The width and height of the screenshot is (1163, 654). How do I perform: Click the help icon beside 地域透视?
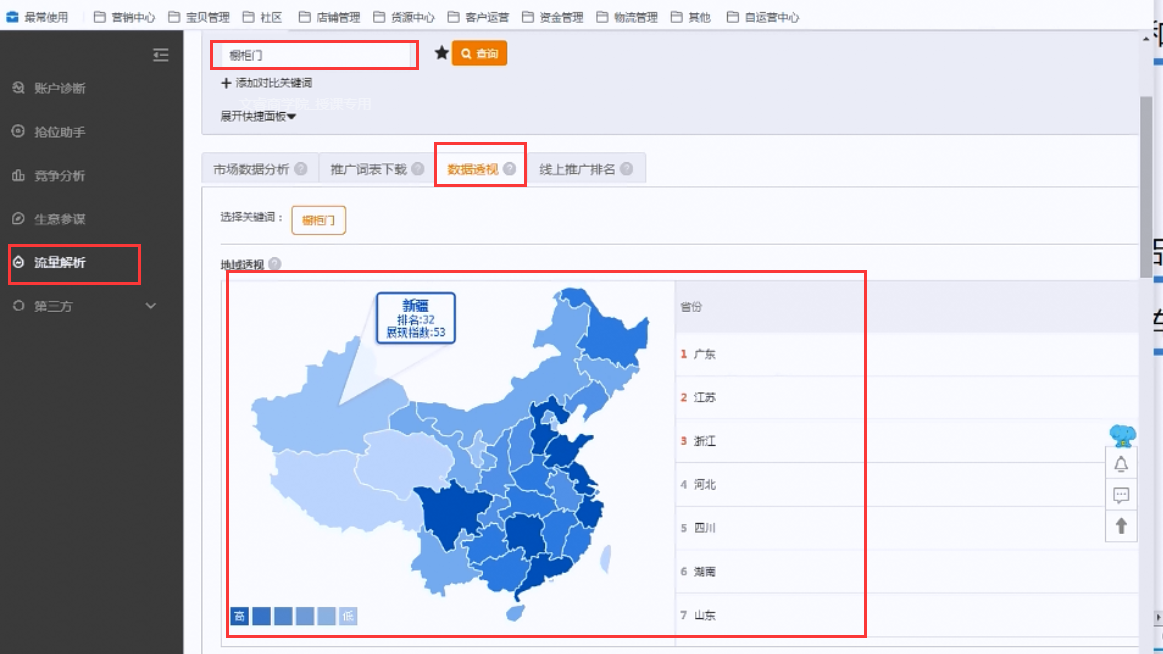click(275, 264)
